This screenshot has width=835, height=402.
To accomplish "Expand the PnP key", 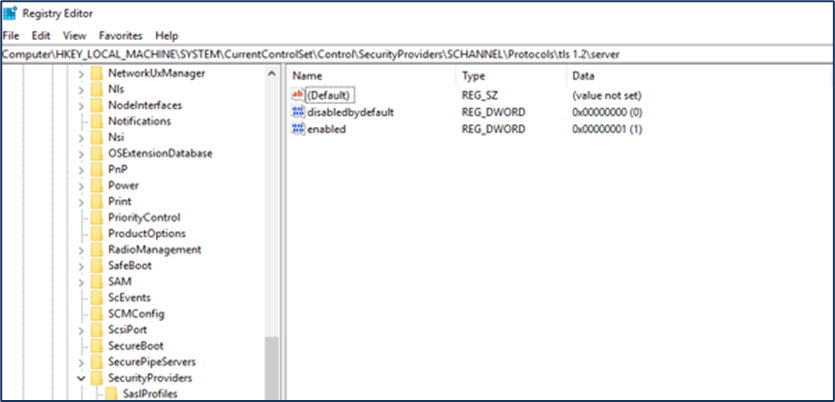I will (x=81, y=170).
